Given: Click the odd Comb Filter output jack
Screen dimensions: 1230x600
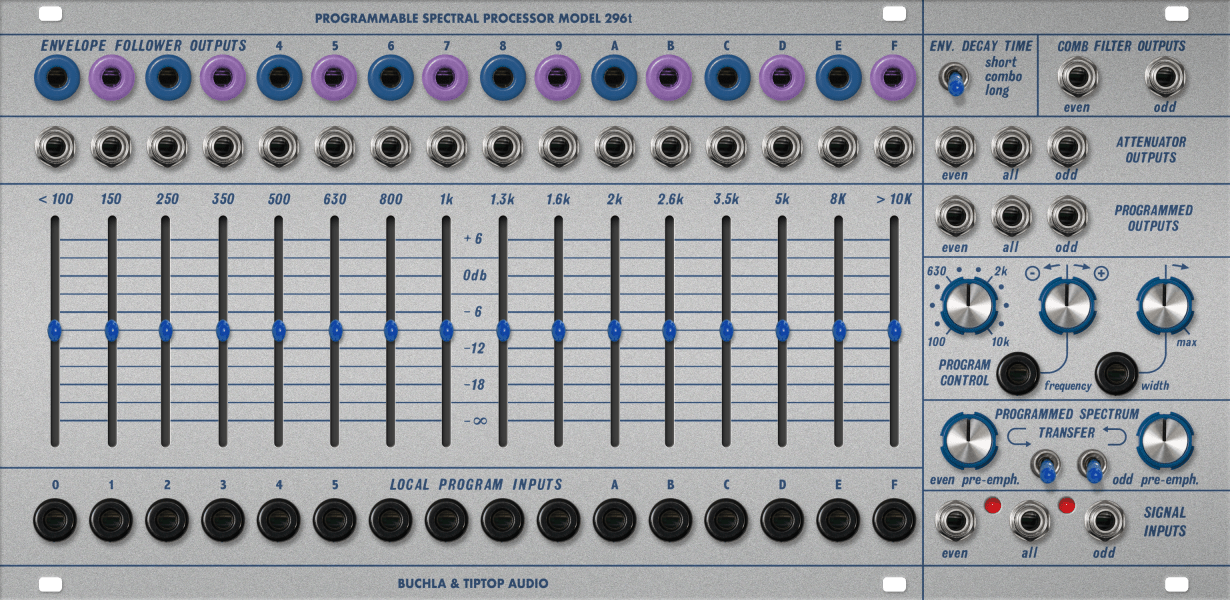Looking at the screenshot, I should pos(1163,76).
